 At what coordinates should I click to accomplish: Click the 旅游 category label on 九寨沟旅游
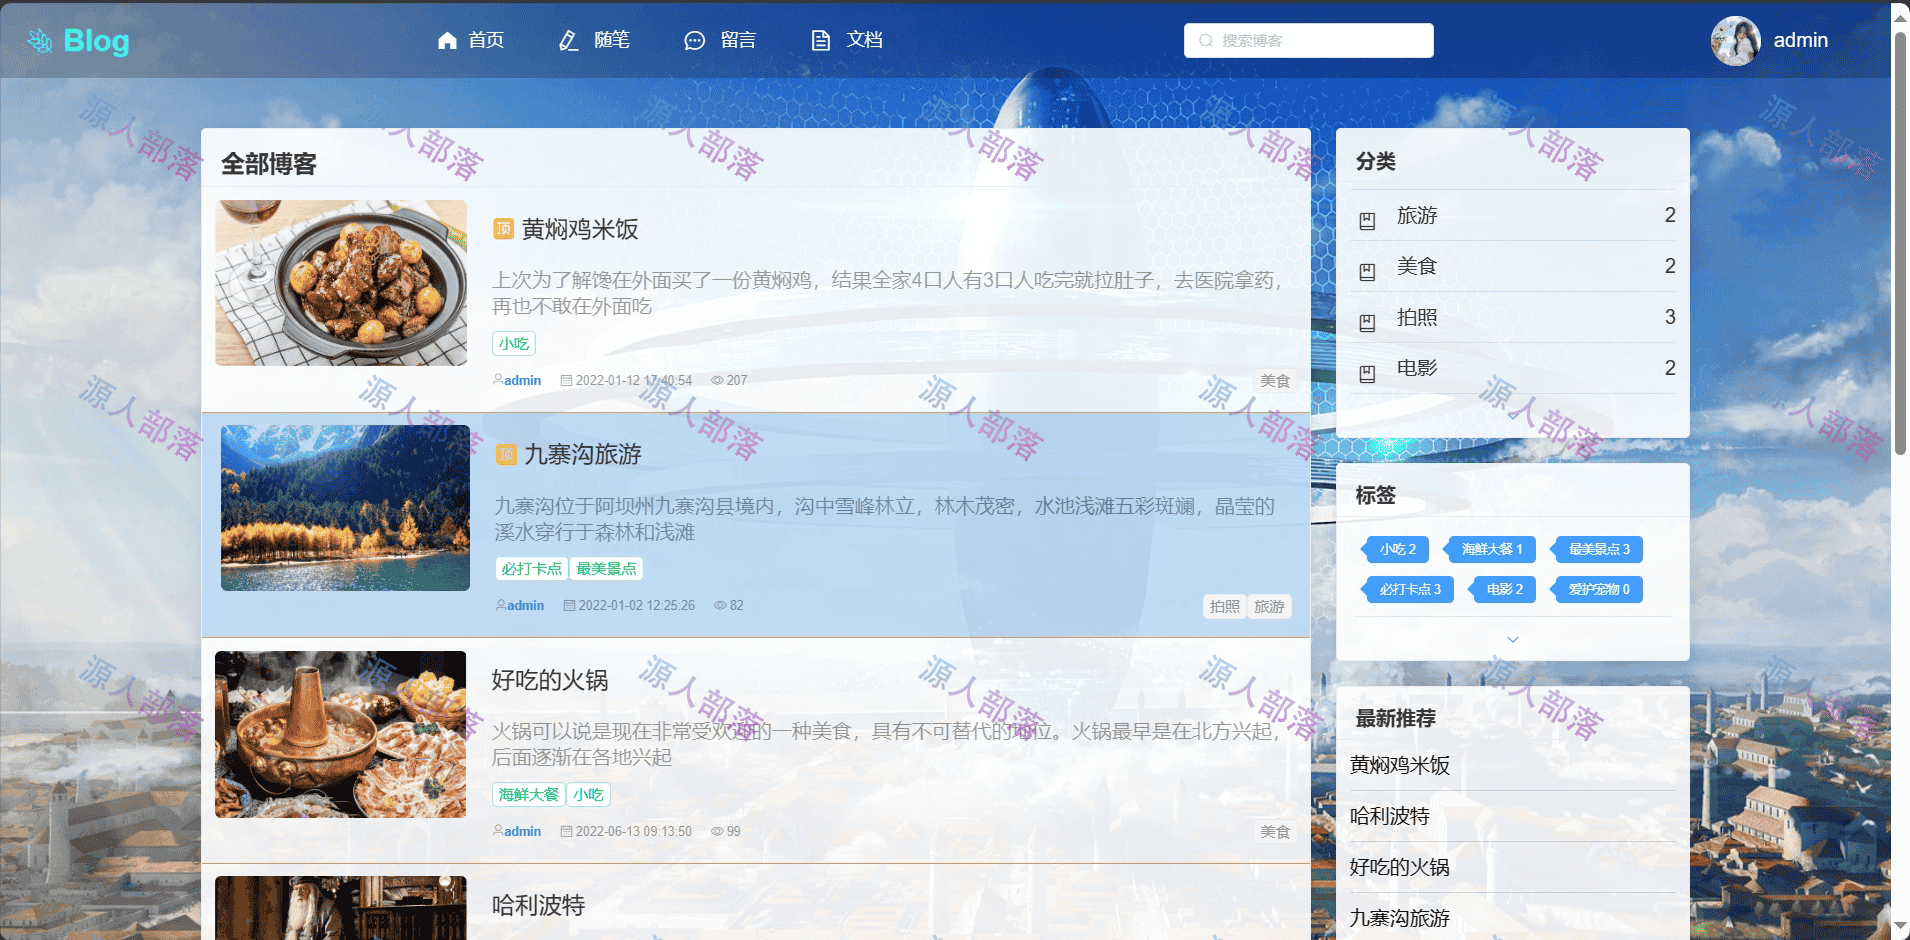(1270, 607)
